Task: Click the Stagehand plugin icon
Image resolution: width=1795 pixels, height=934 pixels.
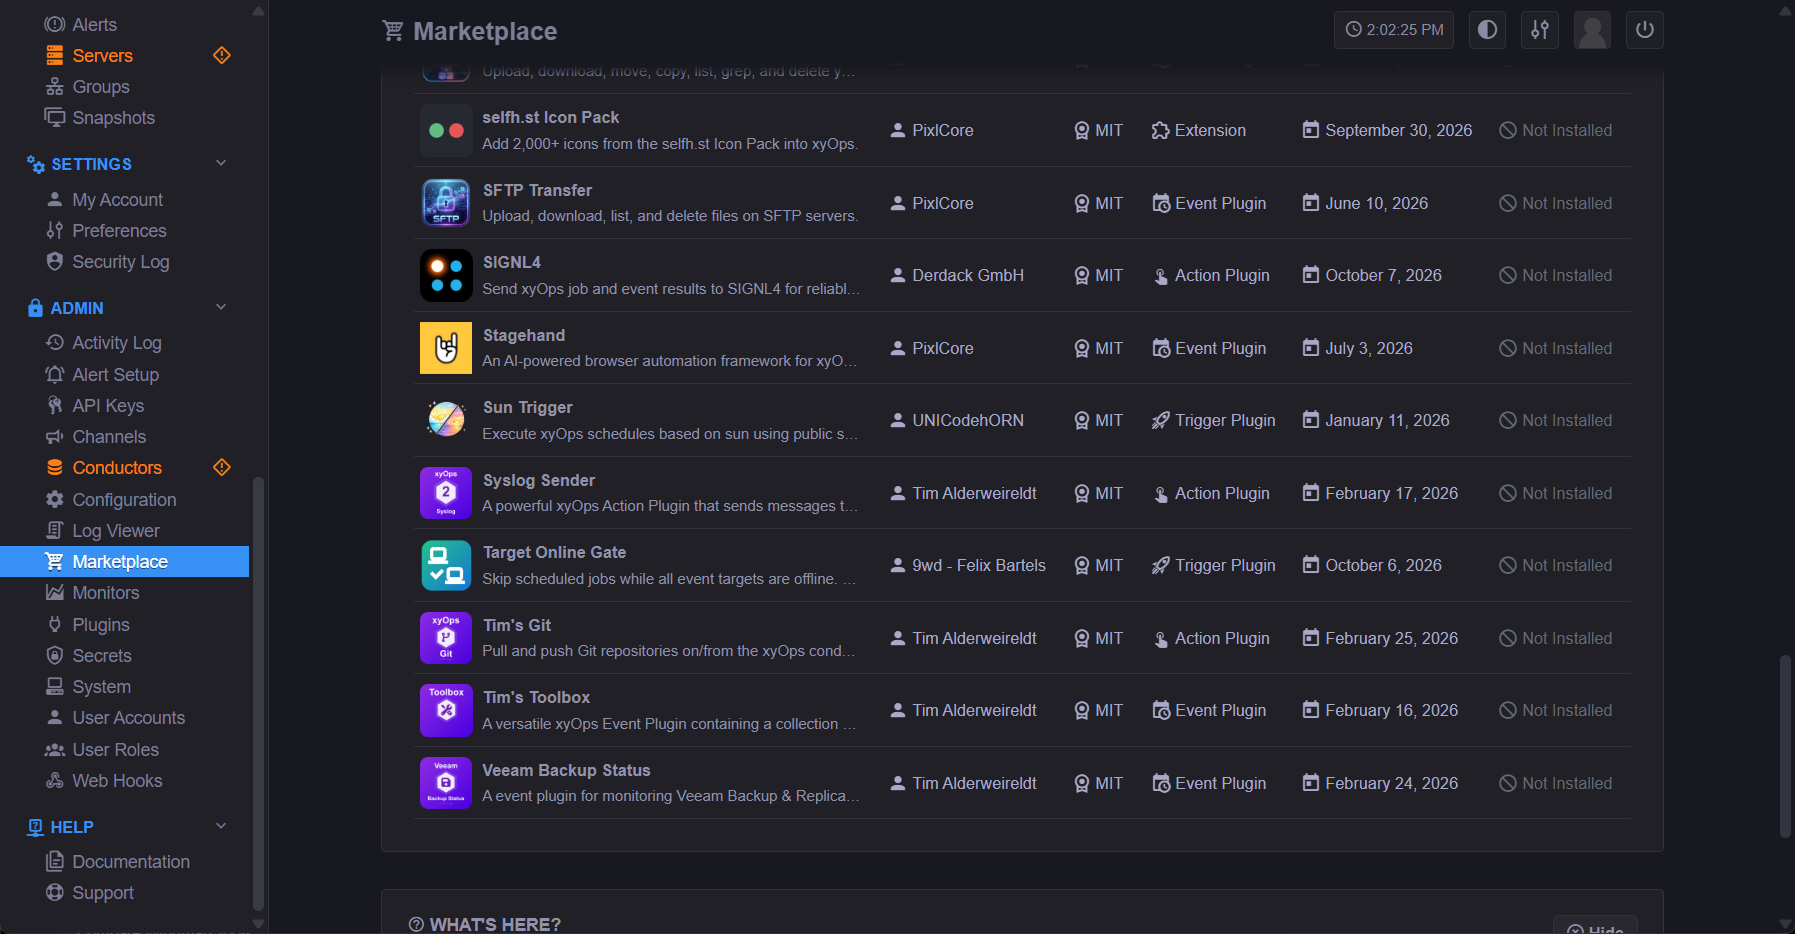Action: coord(446,348)
